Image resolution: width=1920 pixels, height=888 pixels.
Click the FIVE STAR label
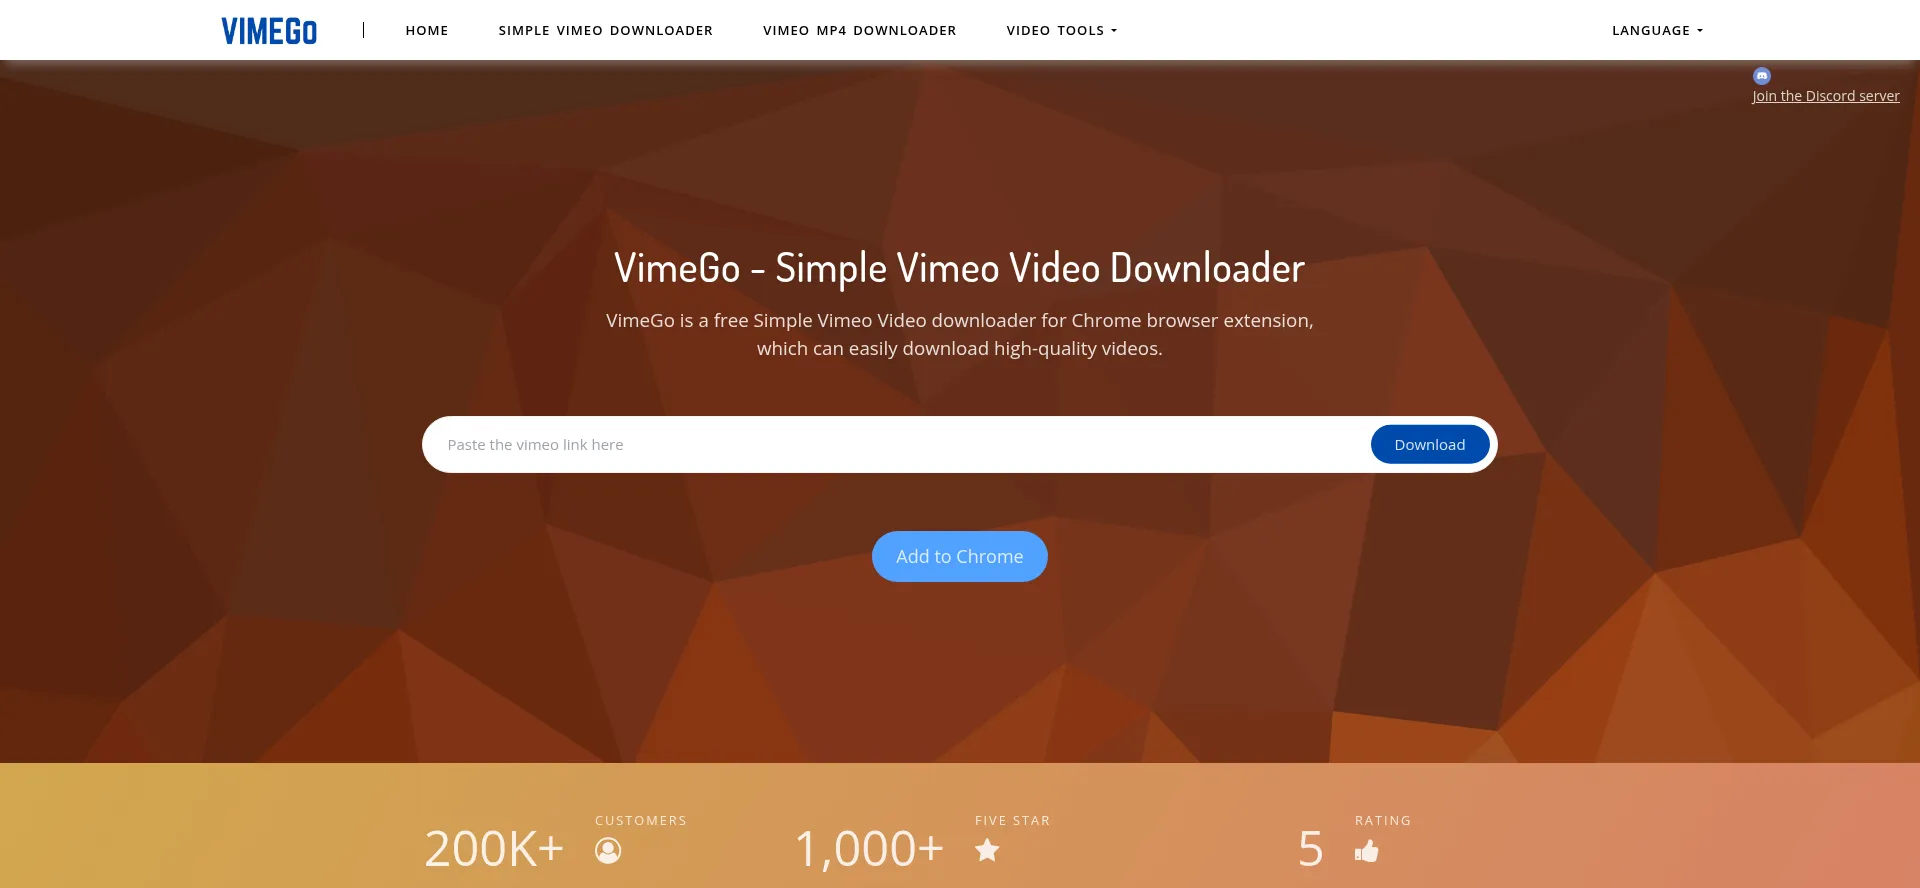1013,820
